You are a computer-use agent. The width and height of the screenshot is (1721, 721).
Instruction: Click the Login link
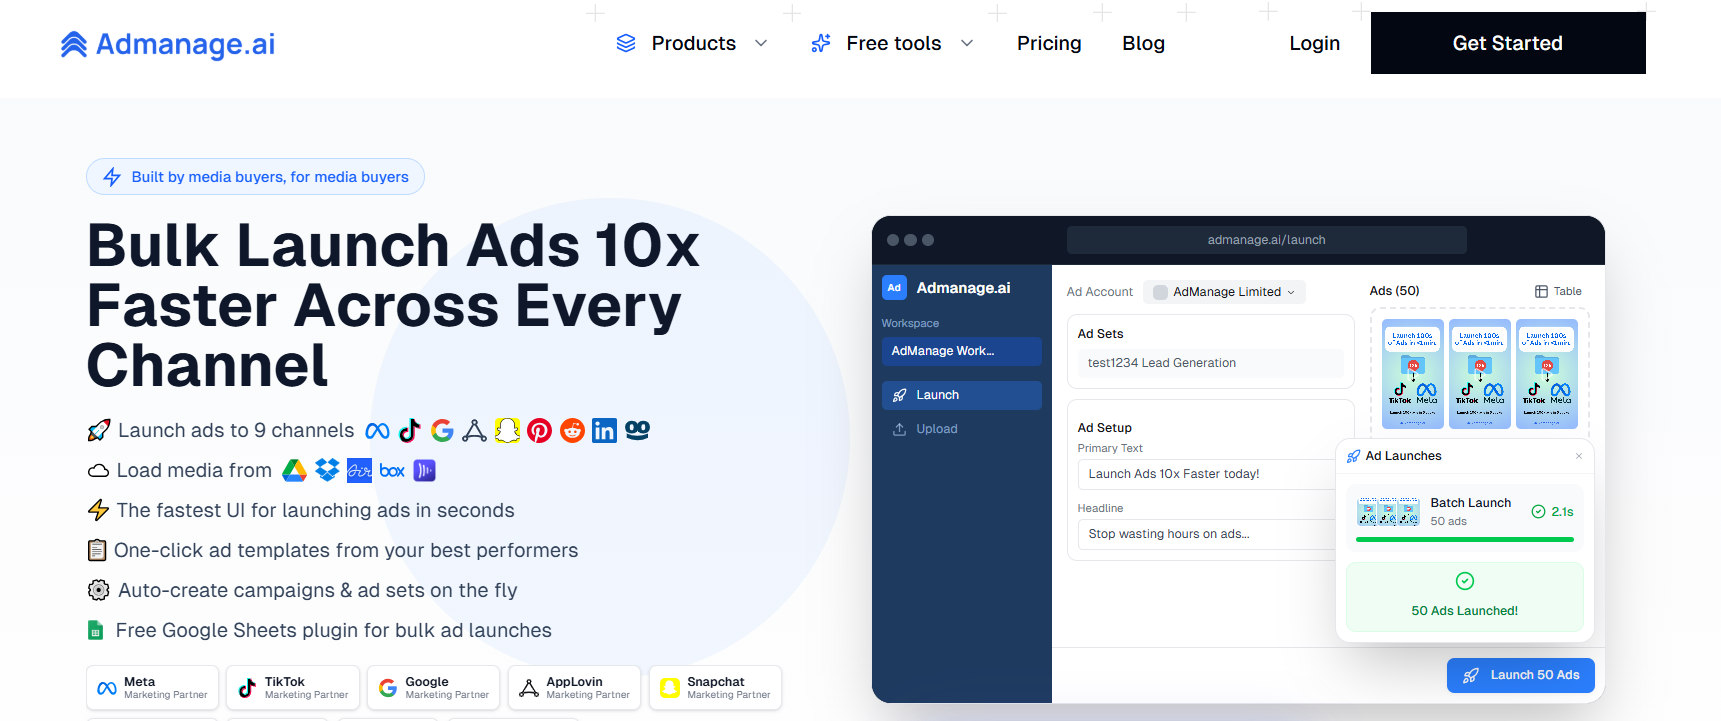click(x=1314, y=43)
